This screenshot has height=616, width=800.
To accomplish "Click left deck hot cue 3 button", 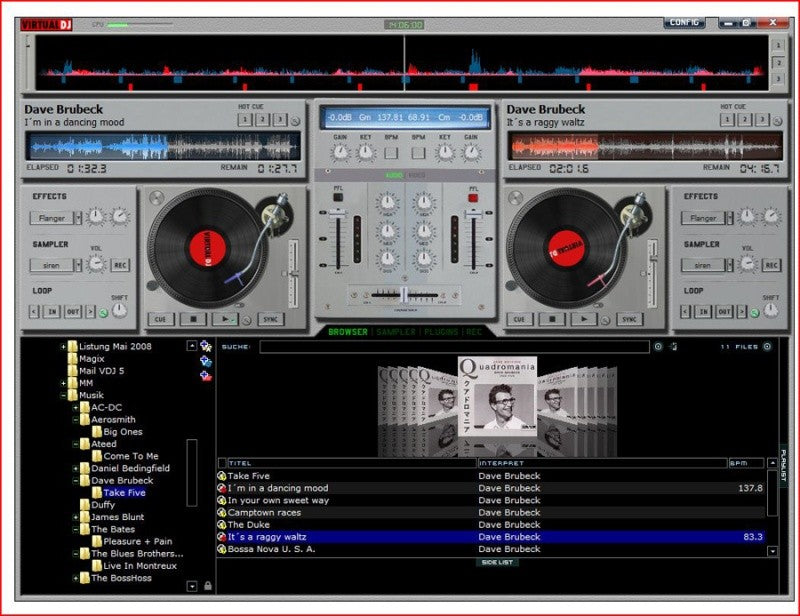I will tap(280, 120).
